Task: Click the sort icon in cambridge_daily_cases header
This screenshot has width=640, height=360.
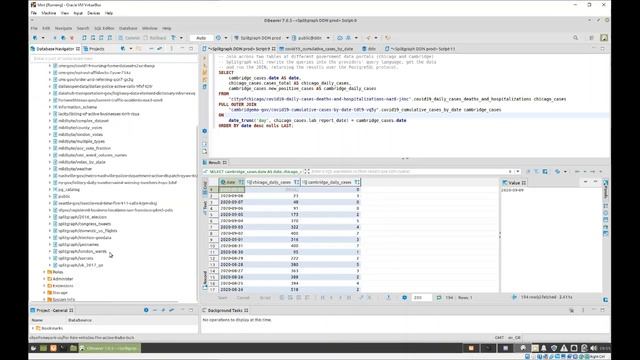Action: pos(357,182)
